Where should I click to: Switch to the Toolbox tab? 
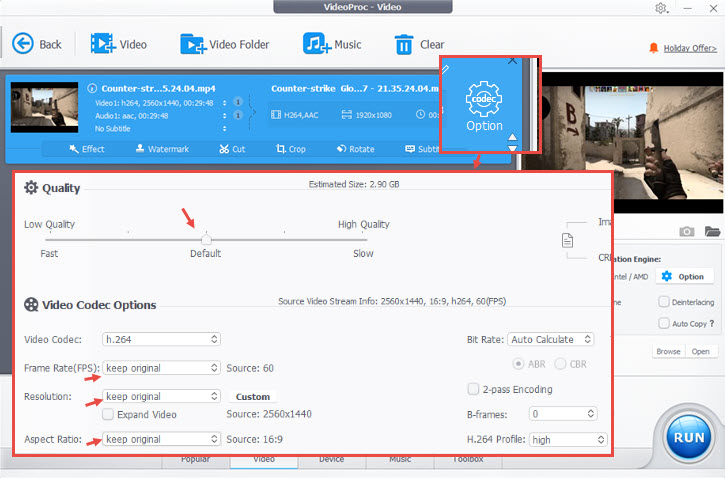(x=468, y=461)
